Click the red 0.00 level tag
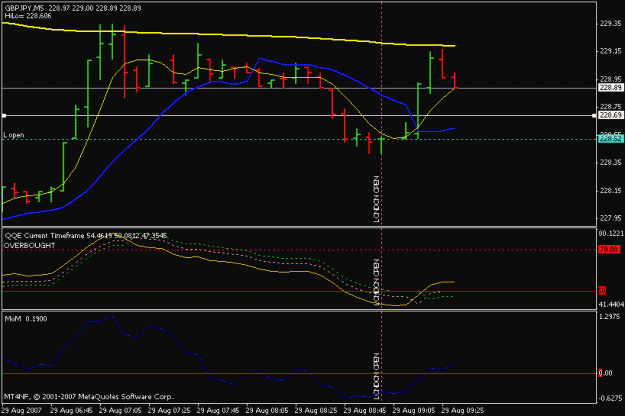Image resolution: width=625 pixels, height=416 pixels. click(605, 373)
